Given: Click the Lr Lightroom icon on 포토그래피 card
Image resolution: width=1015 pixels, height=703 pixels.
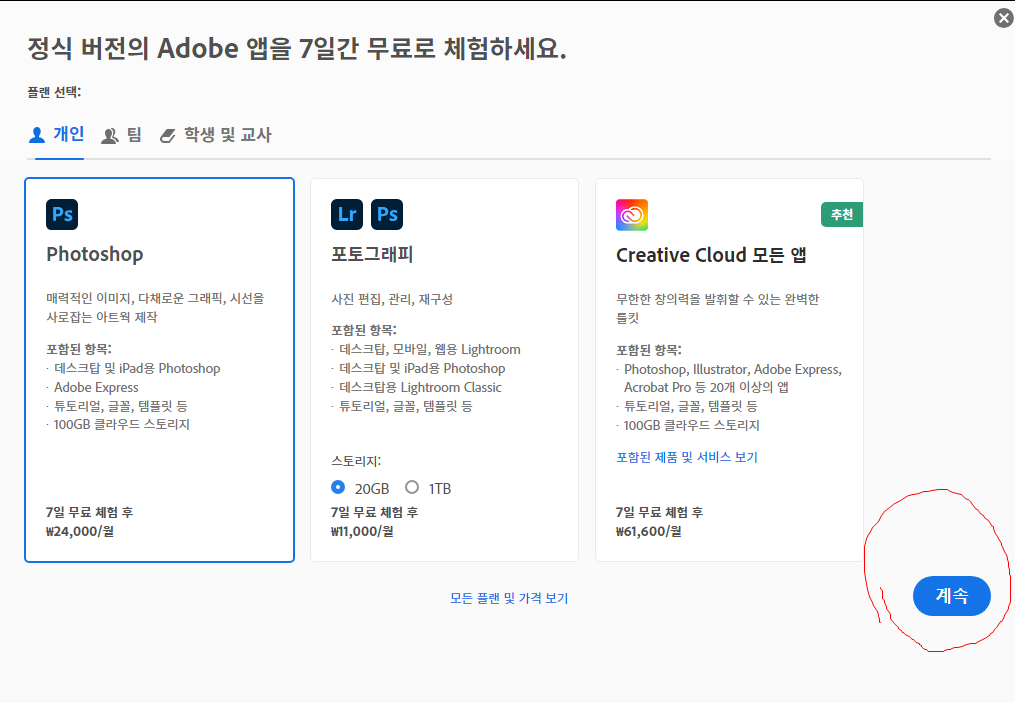Looking at the screenshot, I should coord(347,214).
